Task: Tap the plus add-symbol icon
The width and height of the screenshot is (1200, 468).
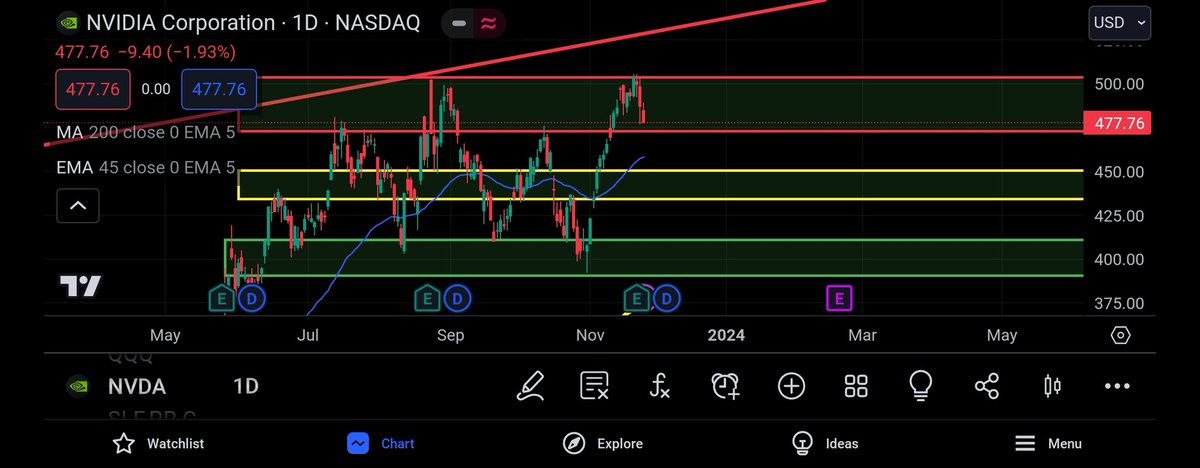Action: (x=791, y=386)
